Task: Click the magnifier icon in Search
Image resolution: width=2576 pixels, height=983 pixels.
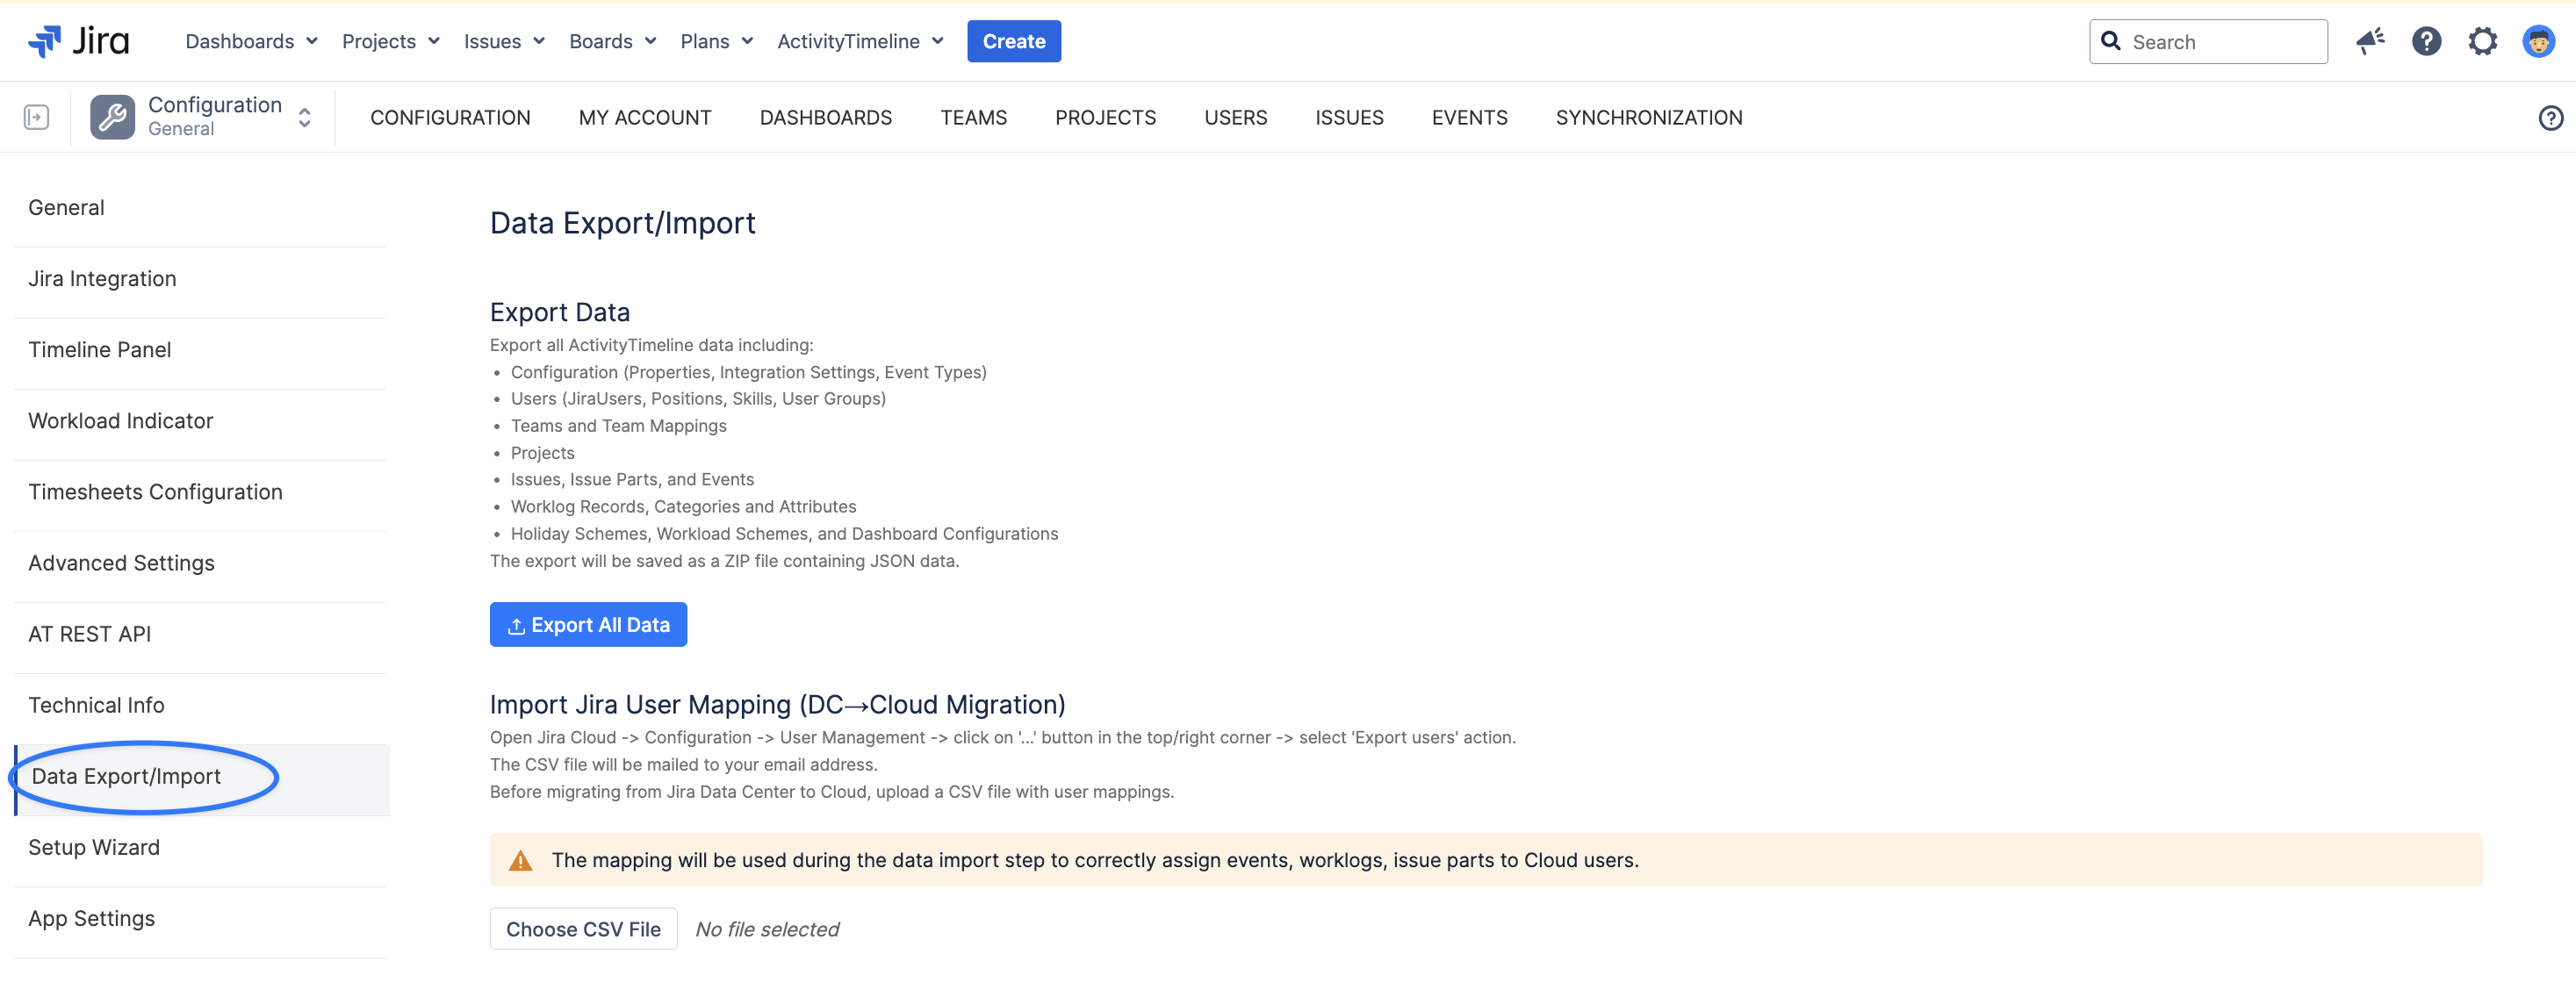Action: point(2110,41)
